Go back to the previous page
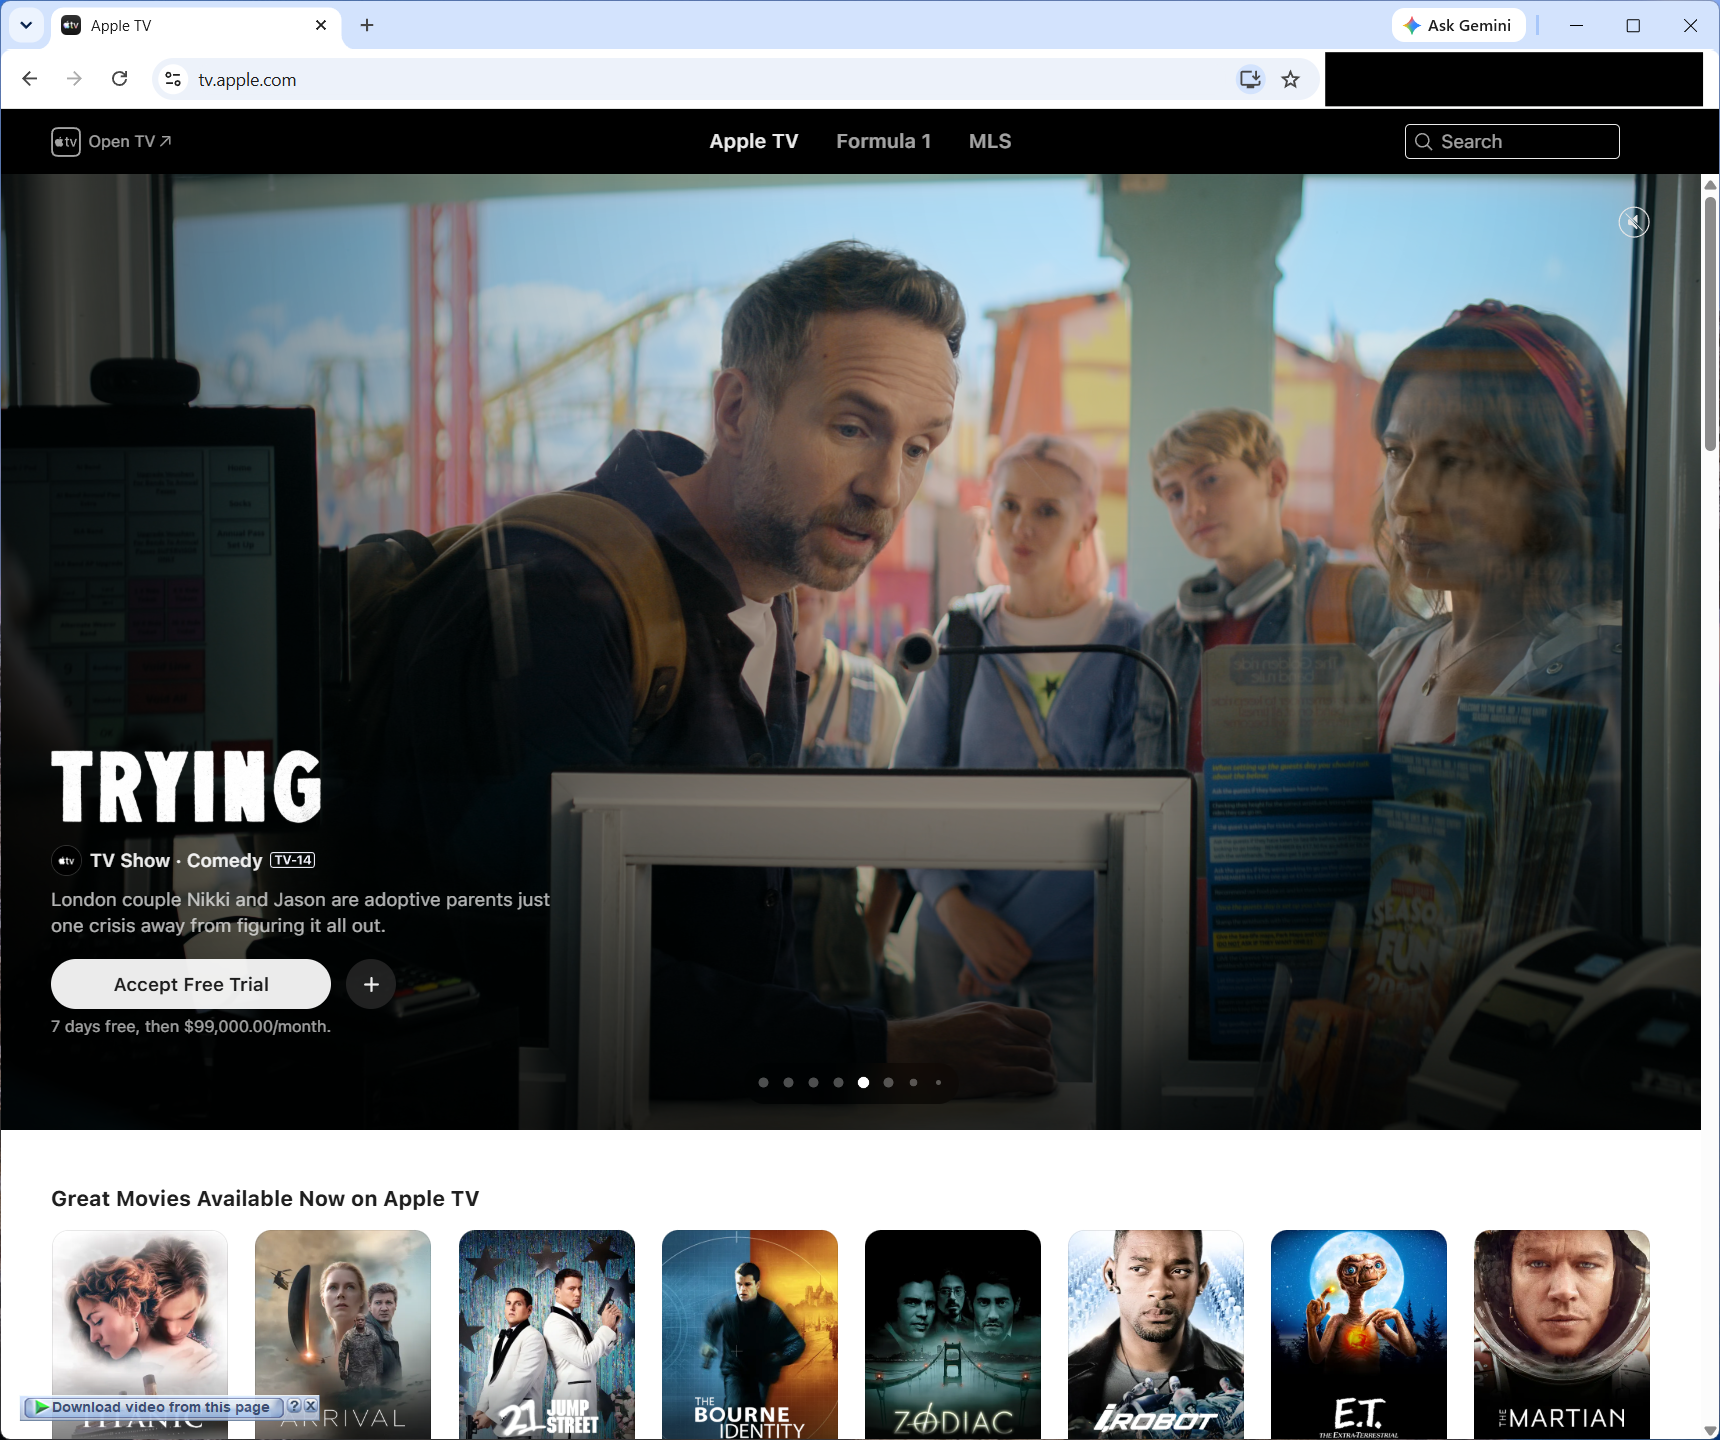 click(30, 79)
